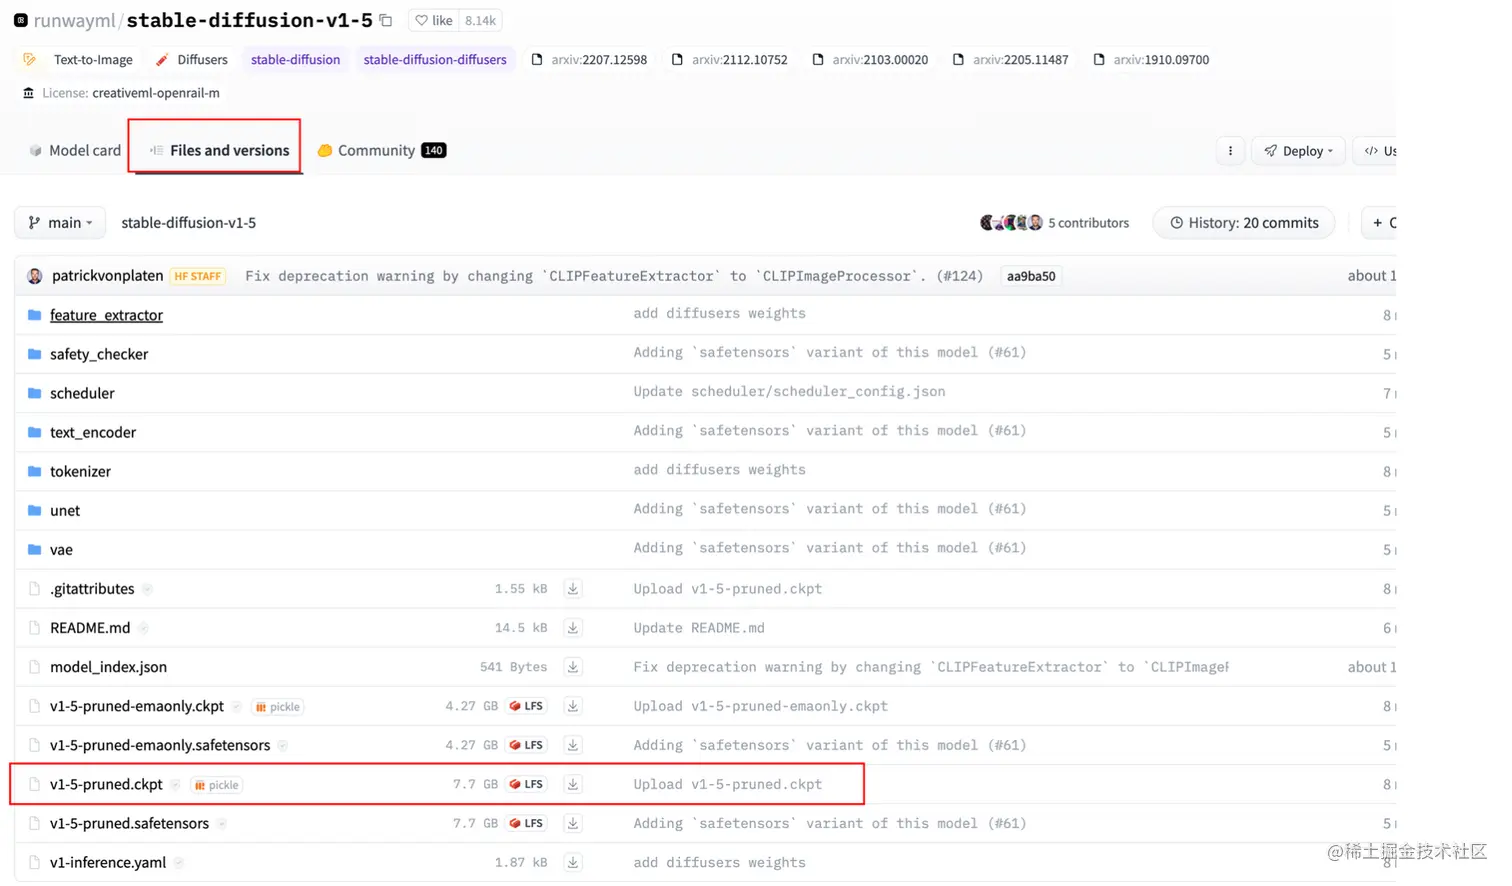The image size is (1512, 886).
Task: Click the runwayml organization name
Action: tap(75, 20)
